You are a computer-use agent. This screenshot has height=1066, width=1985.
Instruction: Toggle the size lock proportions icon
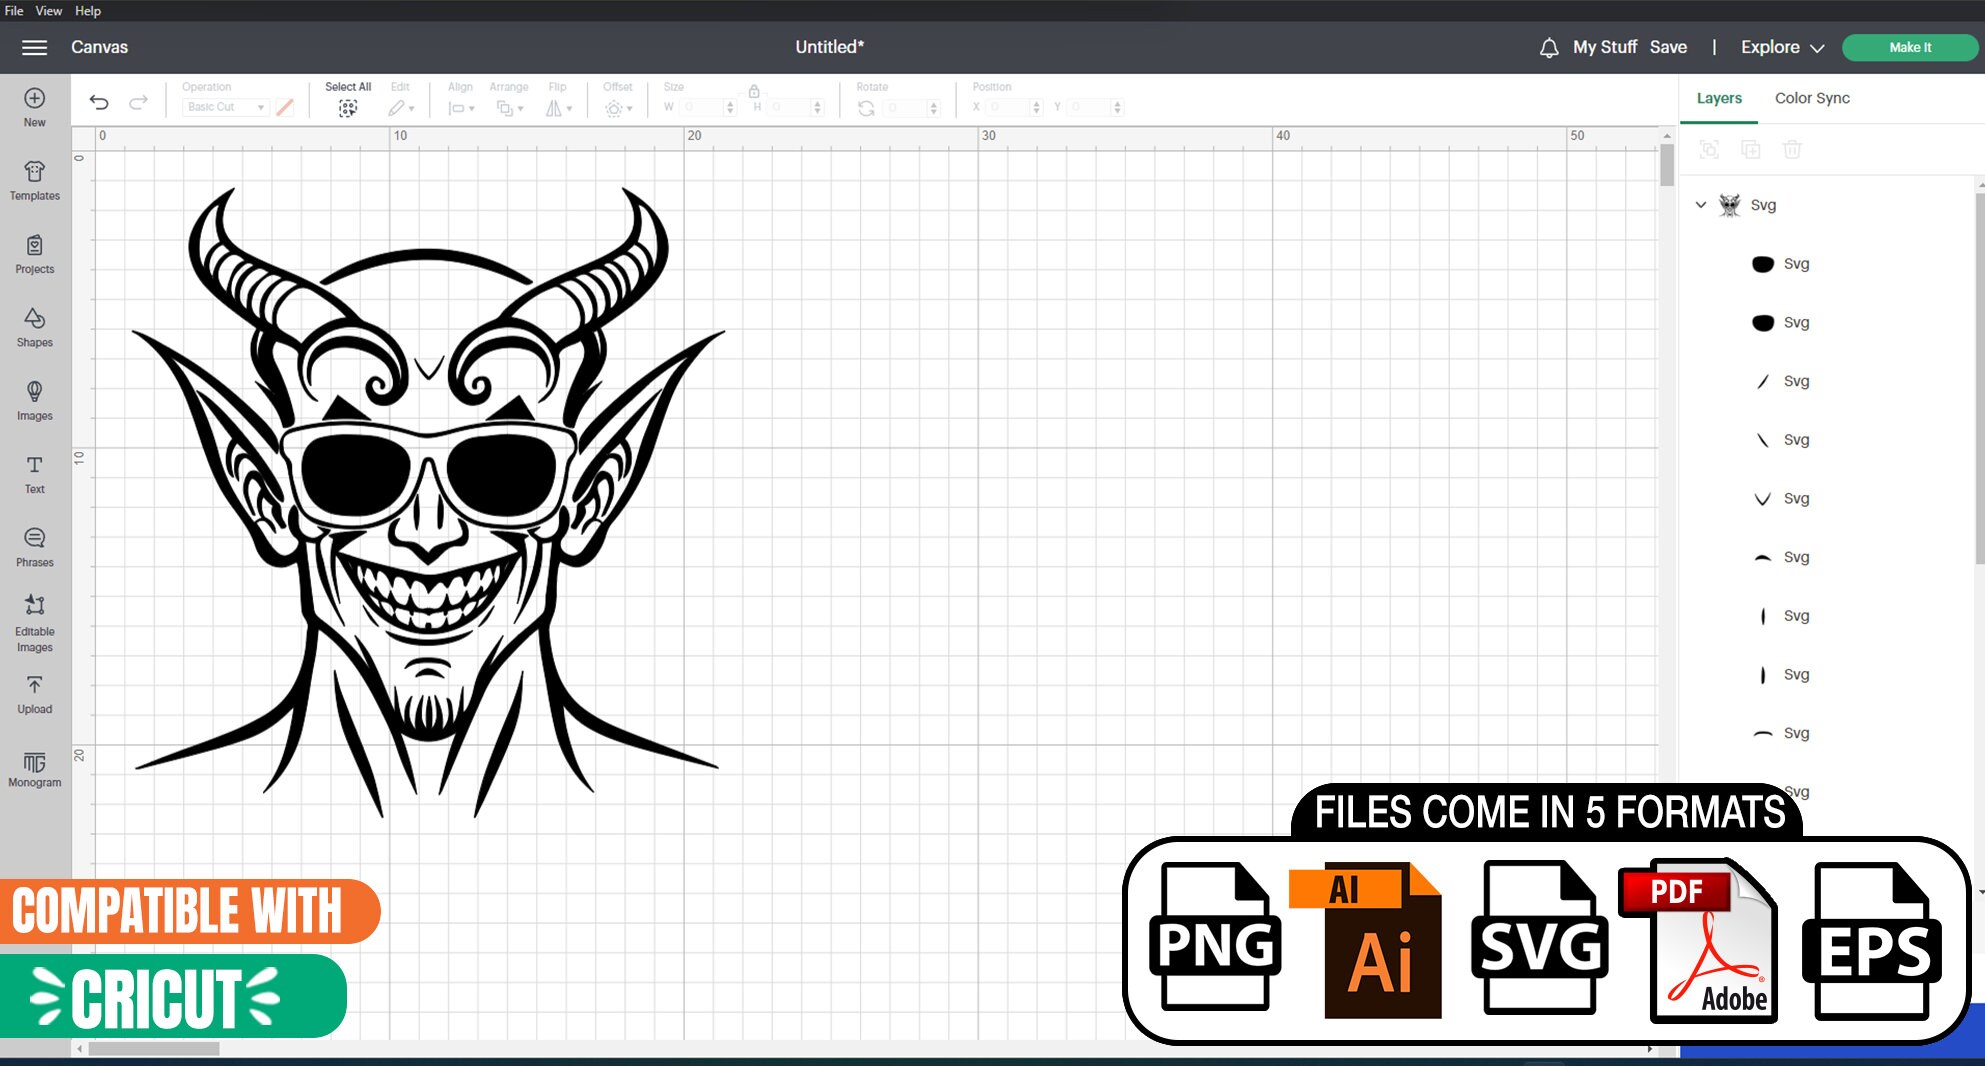tap(754, 91)
